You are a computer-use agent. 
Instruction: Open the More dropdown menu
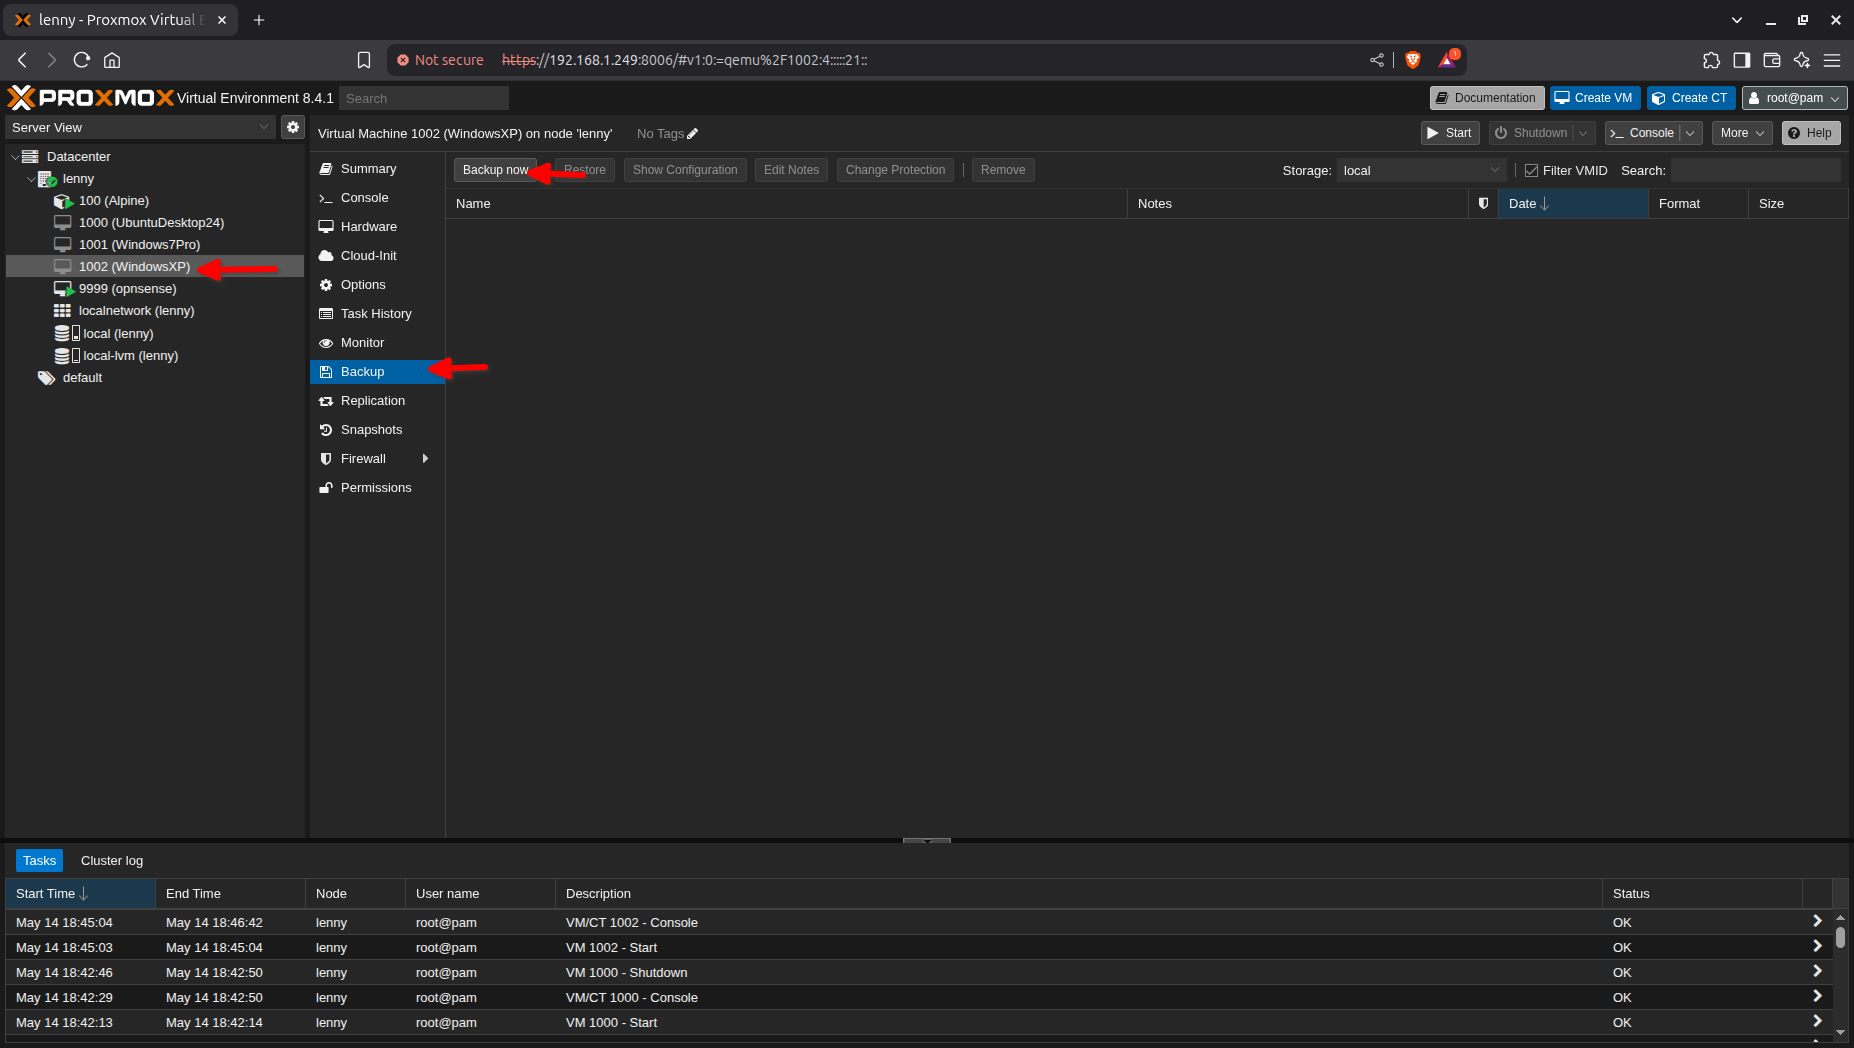coord(1742,133)
